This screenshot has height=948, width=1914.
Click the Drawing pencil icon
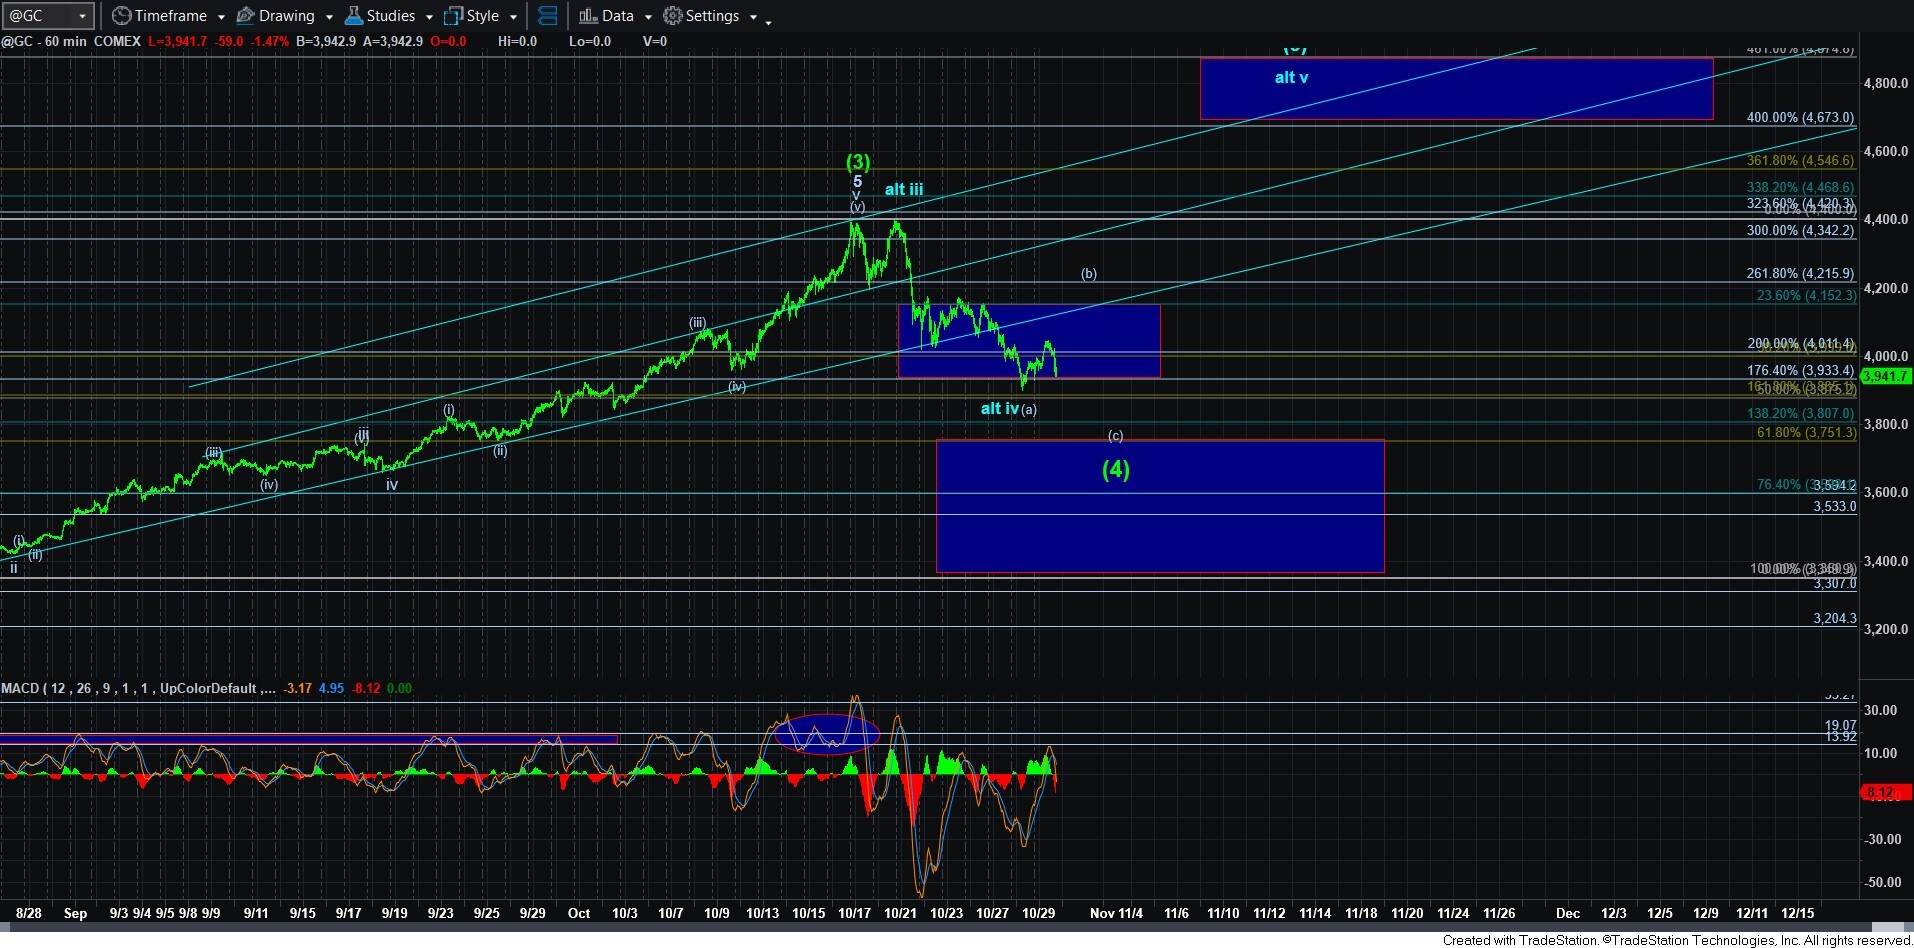tap(245, 16)
